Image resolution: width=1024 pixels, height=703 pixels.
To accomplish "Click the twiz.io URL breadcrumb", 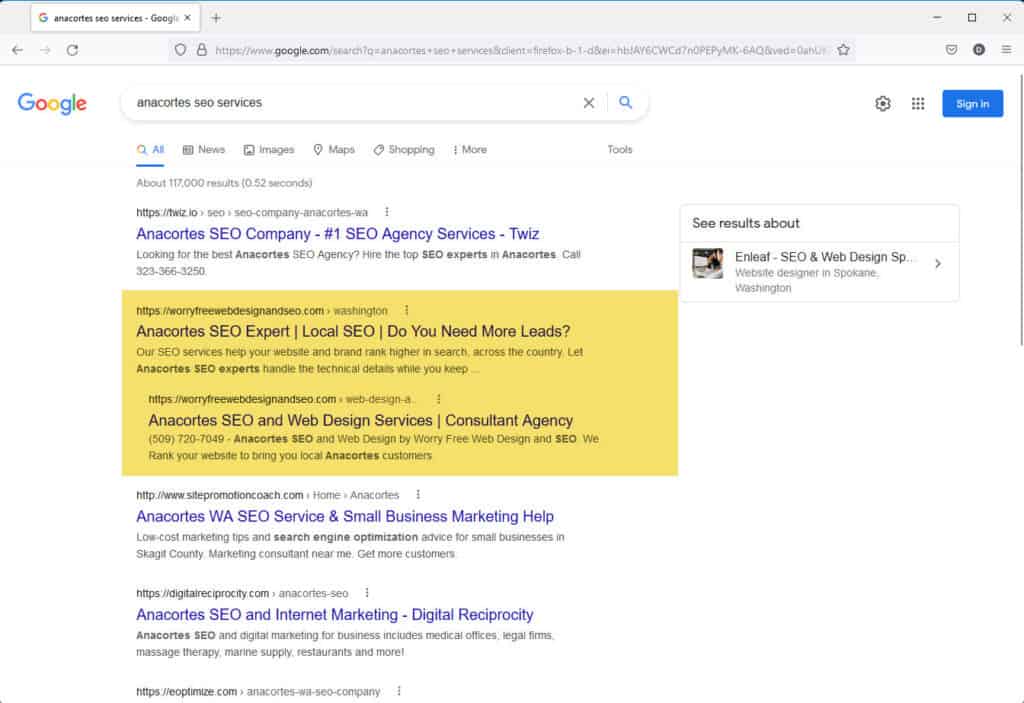I will 252,212.
